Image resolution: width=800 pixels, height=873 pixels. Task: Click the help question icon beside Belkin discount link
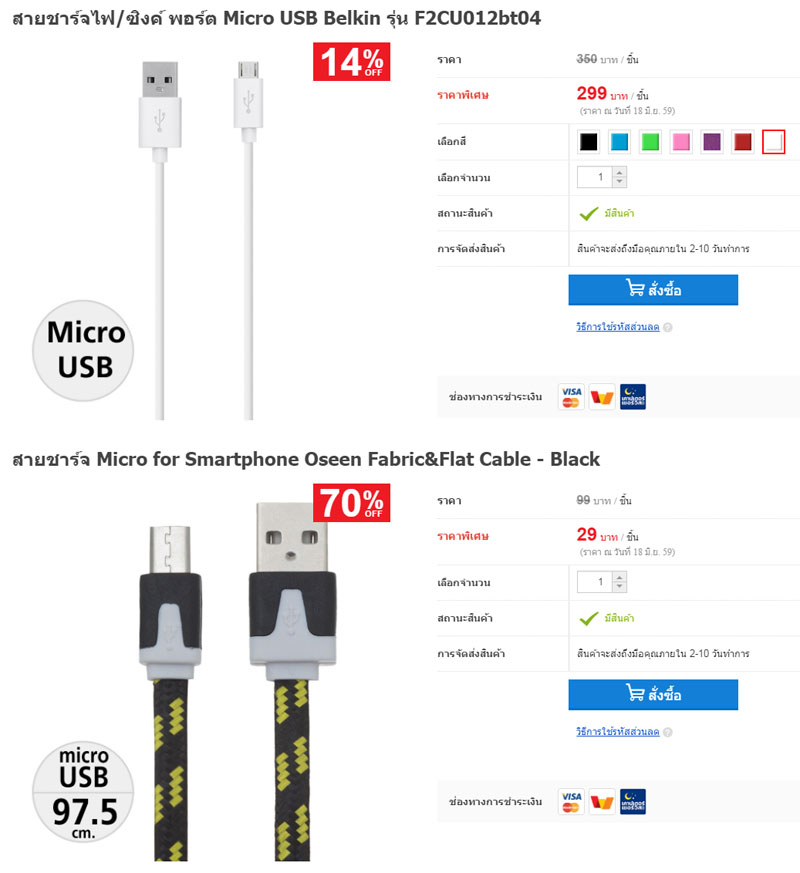(x=668, y=327)
